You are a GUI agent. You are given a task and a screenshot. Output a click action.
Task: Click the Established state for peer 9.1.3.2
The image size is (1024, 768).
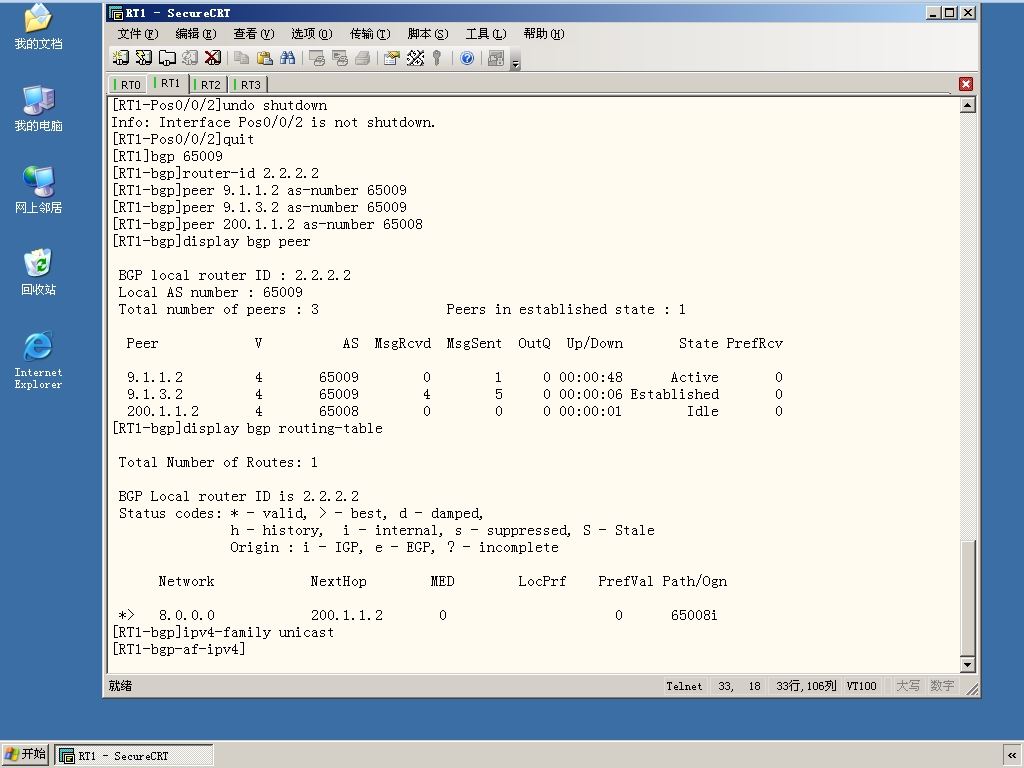click(675, 394)
